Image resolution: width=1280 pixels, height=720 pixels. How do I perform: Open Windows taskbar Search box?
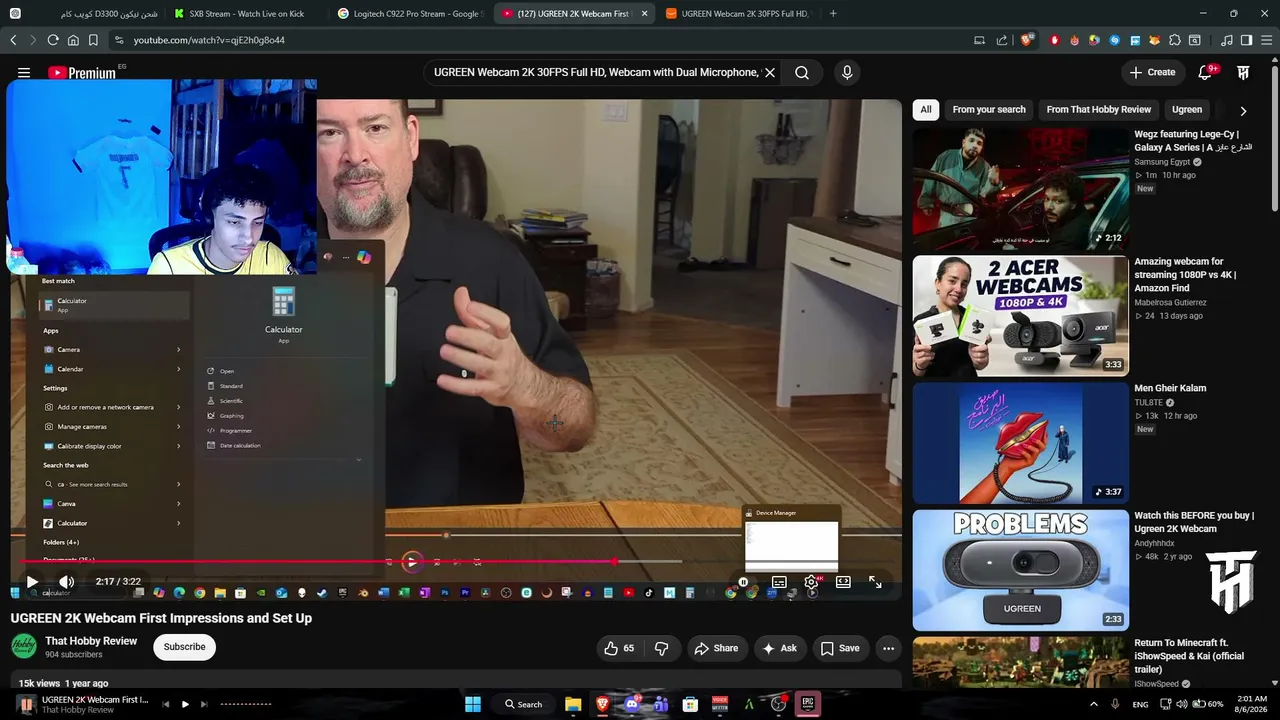(523, 704)
